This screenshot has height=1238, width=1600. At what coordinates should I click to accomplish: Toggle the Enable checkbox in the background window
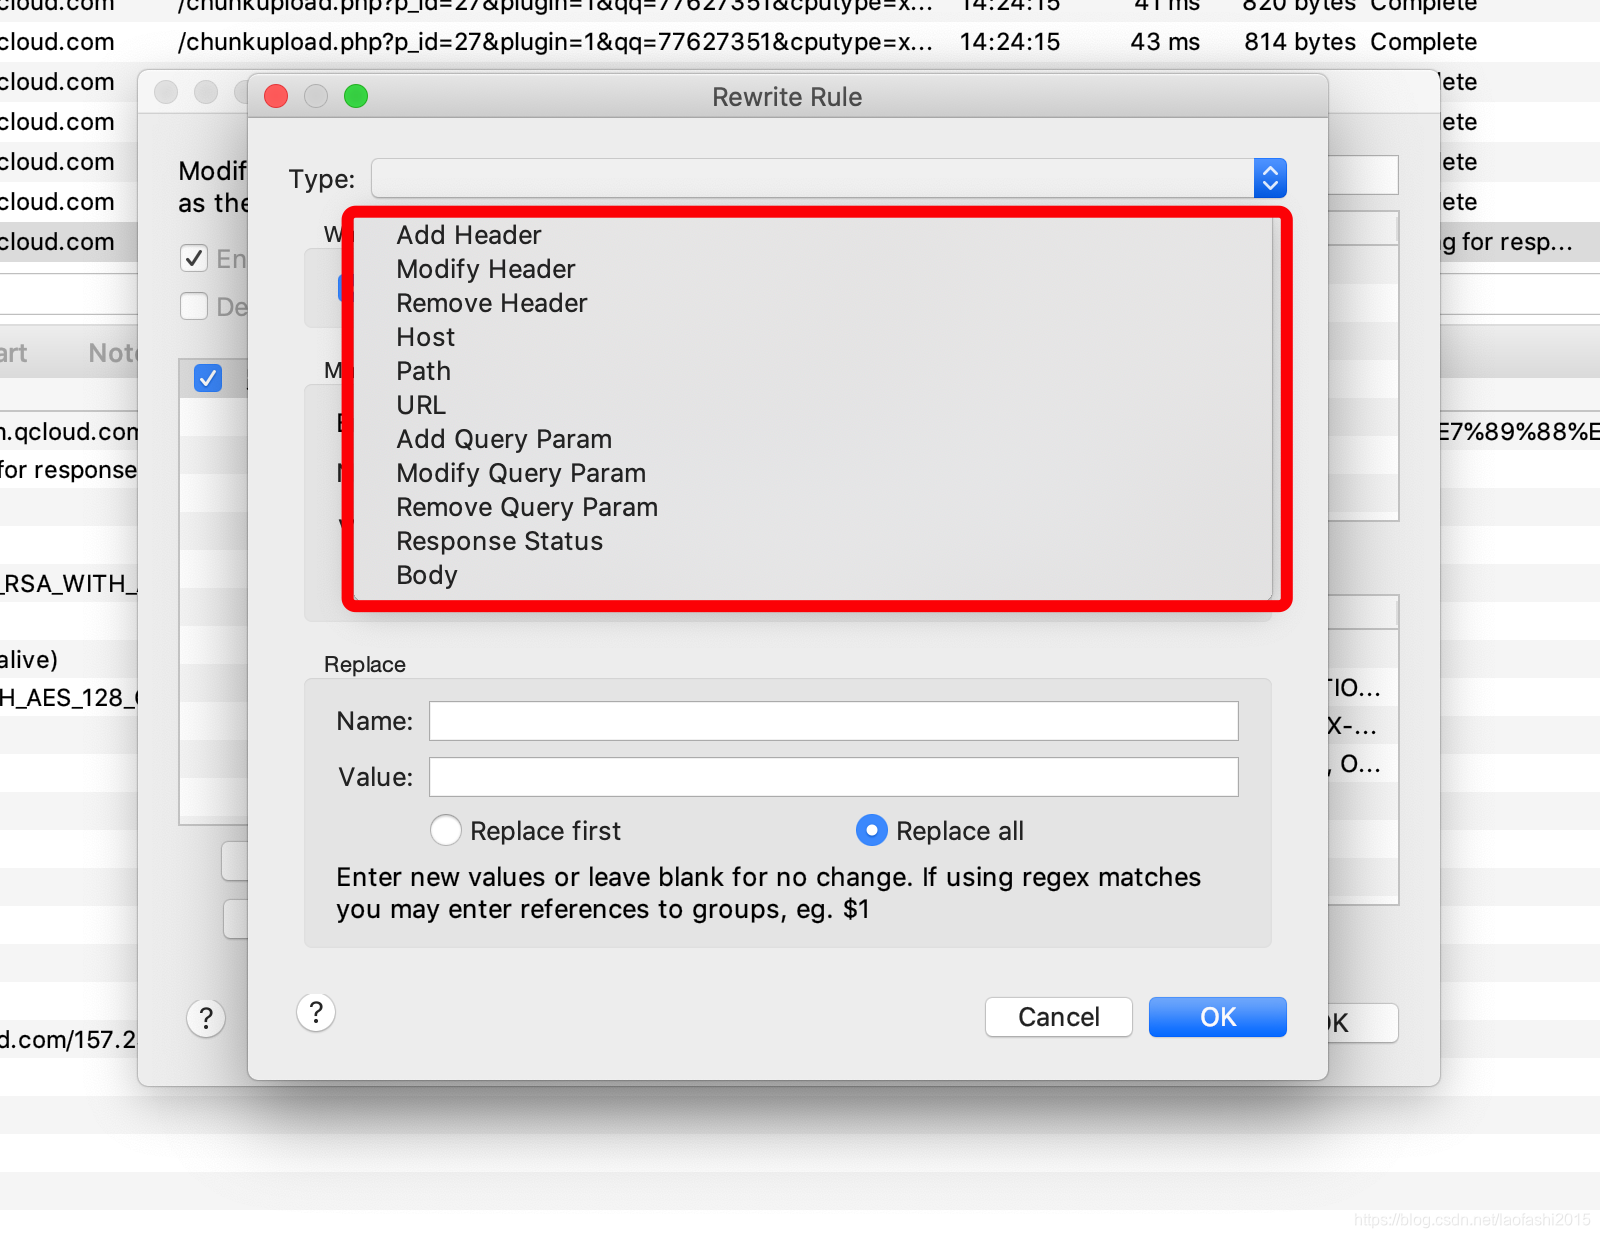coord(194,258)
